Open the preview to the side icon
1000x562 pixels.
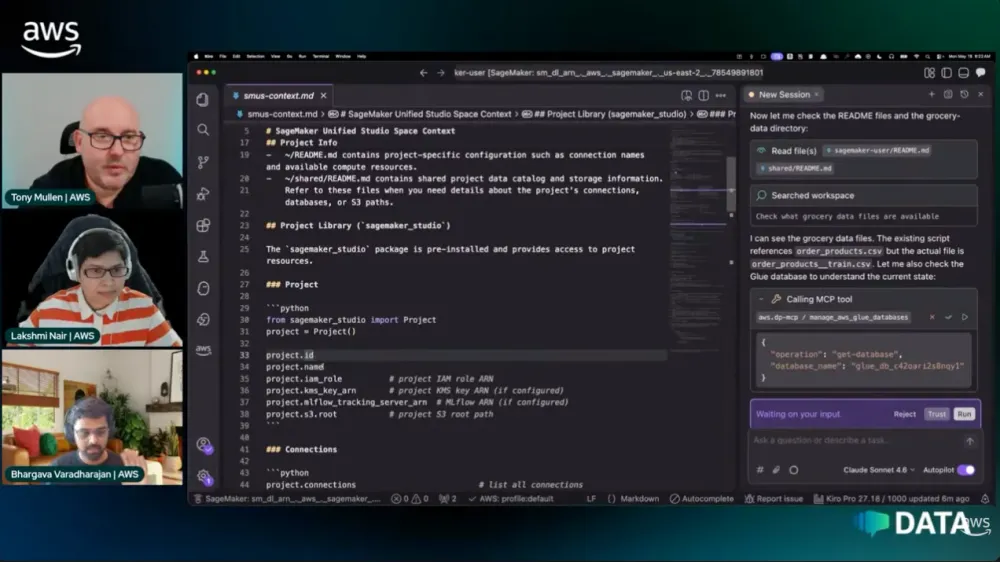pos(686,96)
